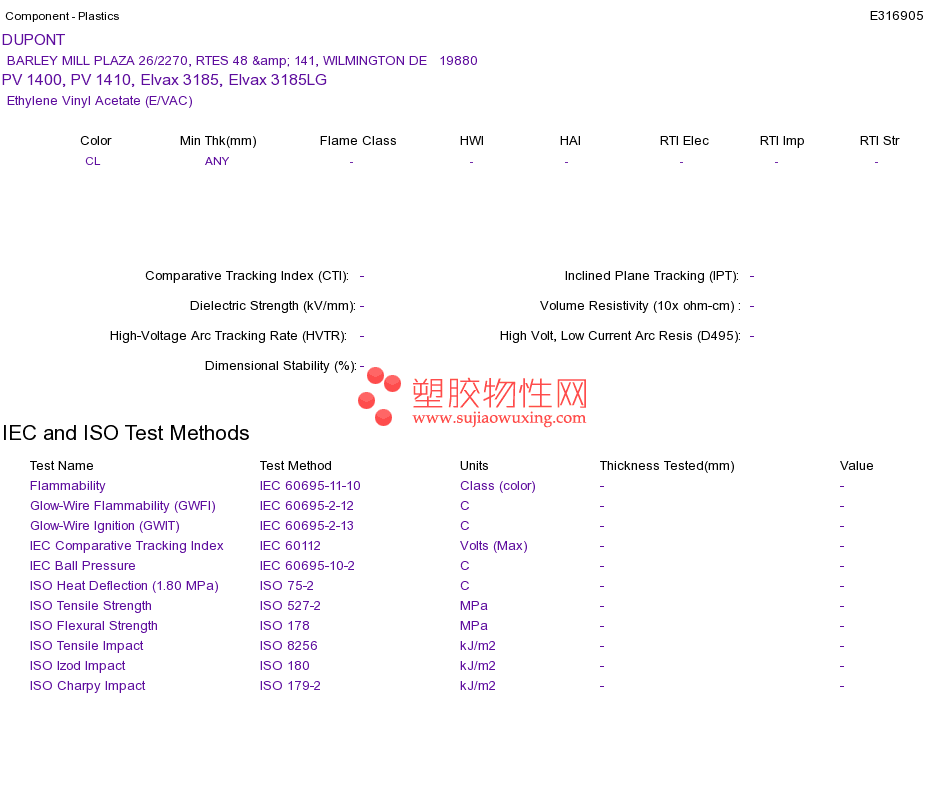Click the BARLEY MILL PLAZA address link
950x800 pixels.
pyautogui.click(x=242, y=61)
